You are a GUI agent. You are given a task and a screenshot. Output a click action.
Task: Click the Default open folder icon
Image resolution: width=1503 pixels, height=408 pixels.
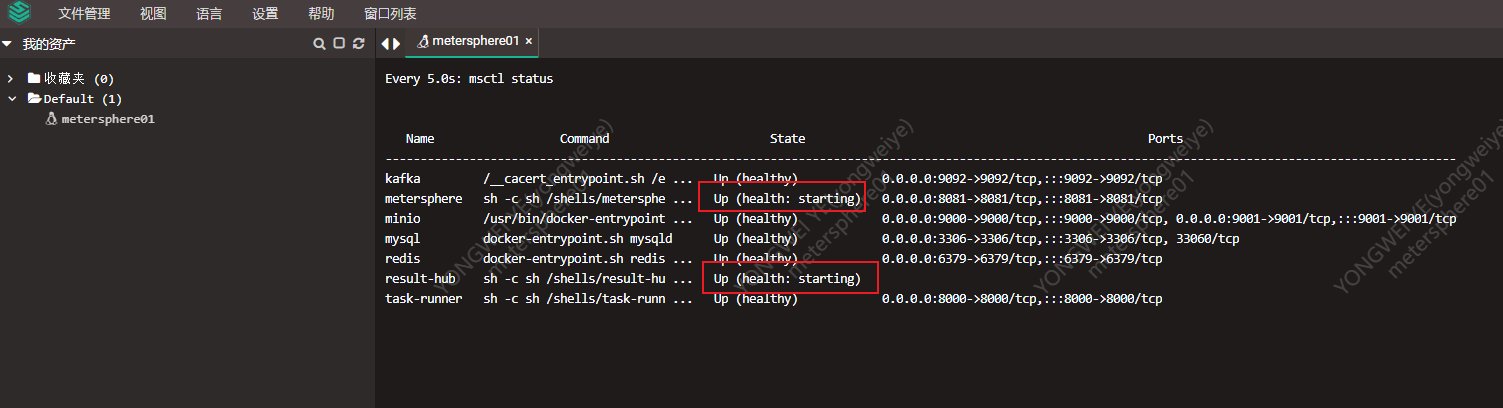coord(34,99)
